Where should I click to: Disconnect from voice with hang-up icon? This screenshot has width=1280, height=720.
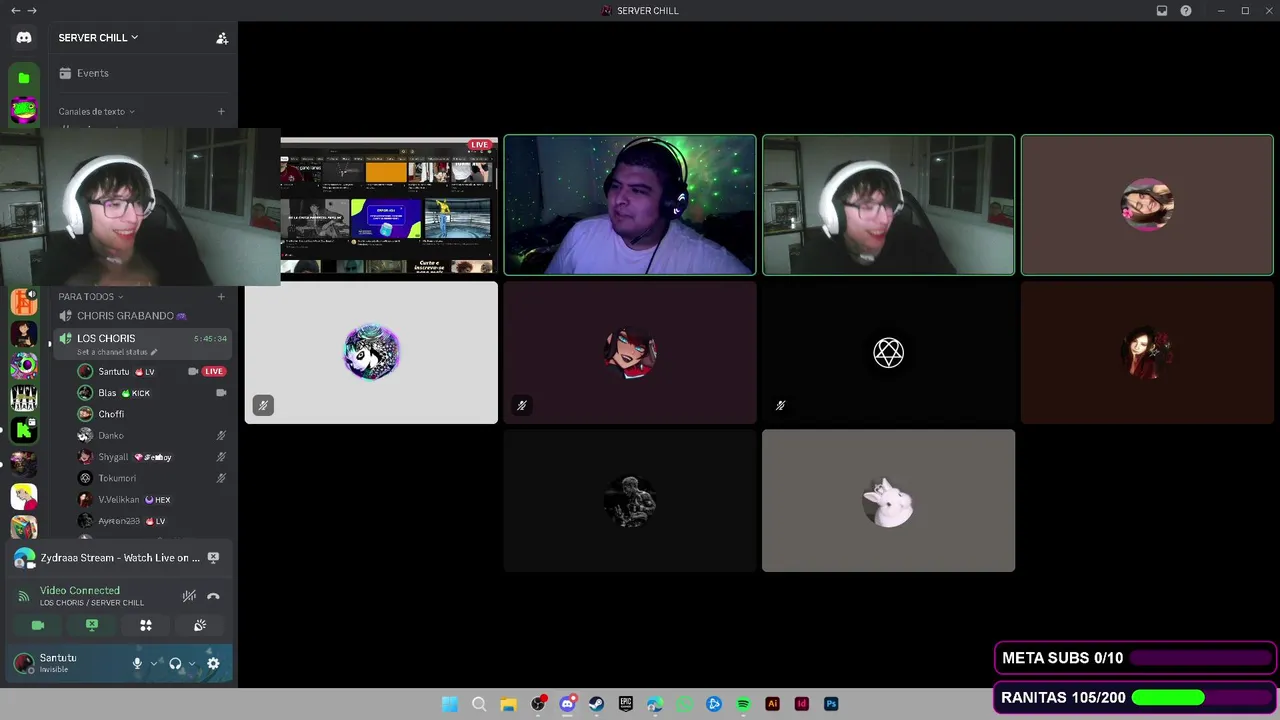click(213, 596)
